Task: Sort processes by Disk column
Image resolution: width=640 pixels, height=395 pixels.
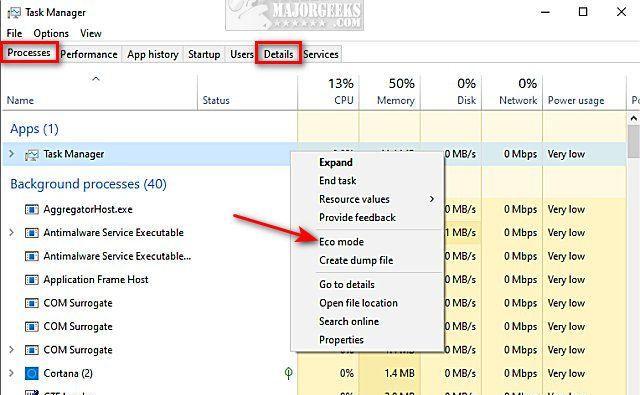Action: coord(467,100)
